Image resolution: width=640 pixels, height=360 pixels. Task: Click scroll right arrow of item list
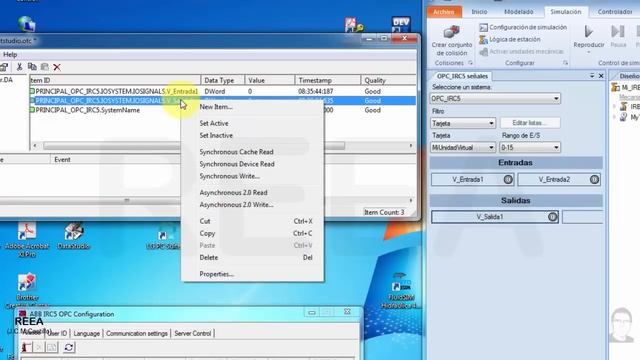tap(411, 146)
